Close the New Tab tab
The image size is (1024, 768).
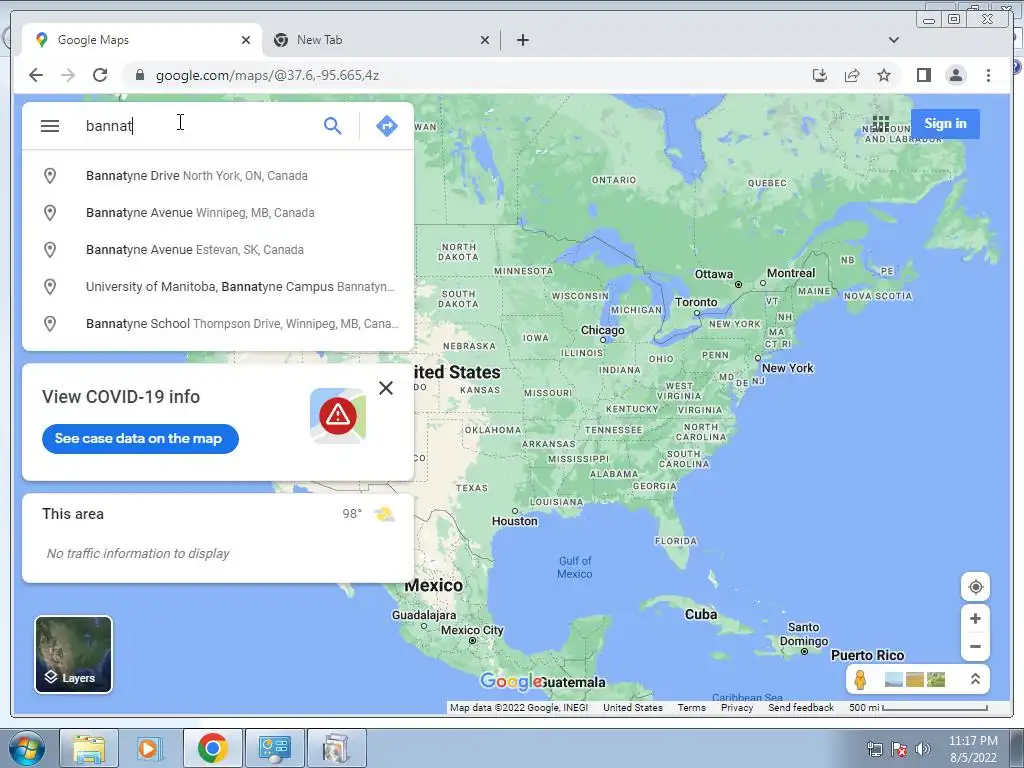point(485,40)
